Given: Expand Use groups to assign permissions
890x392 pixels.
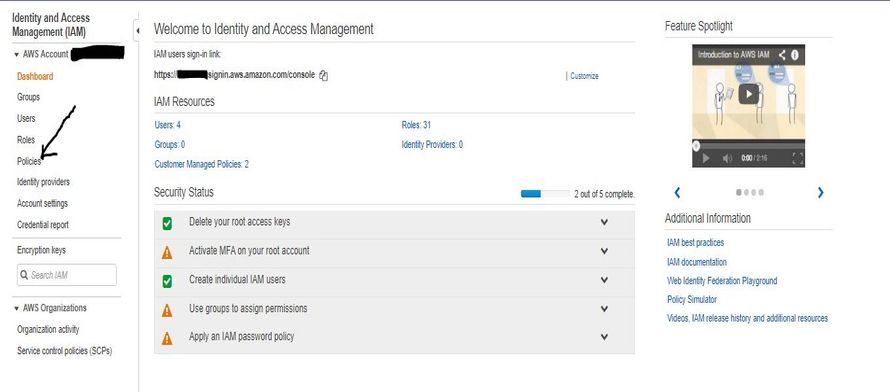Looking at the screenshot, I should pyautogui.click(x=604, y=309).
